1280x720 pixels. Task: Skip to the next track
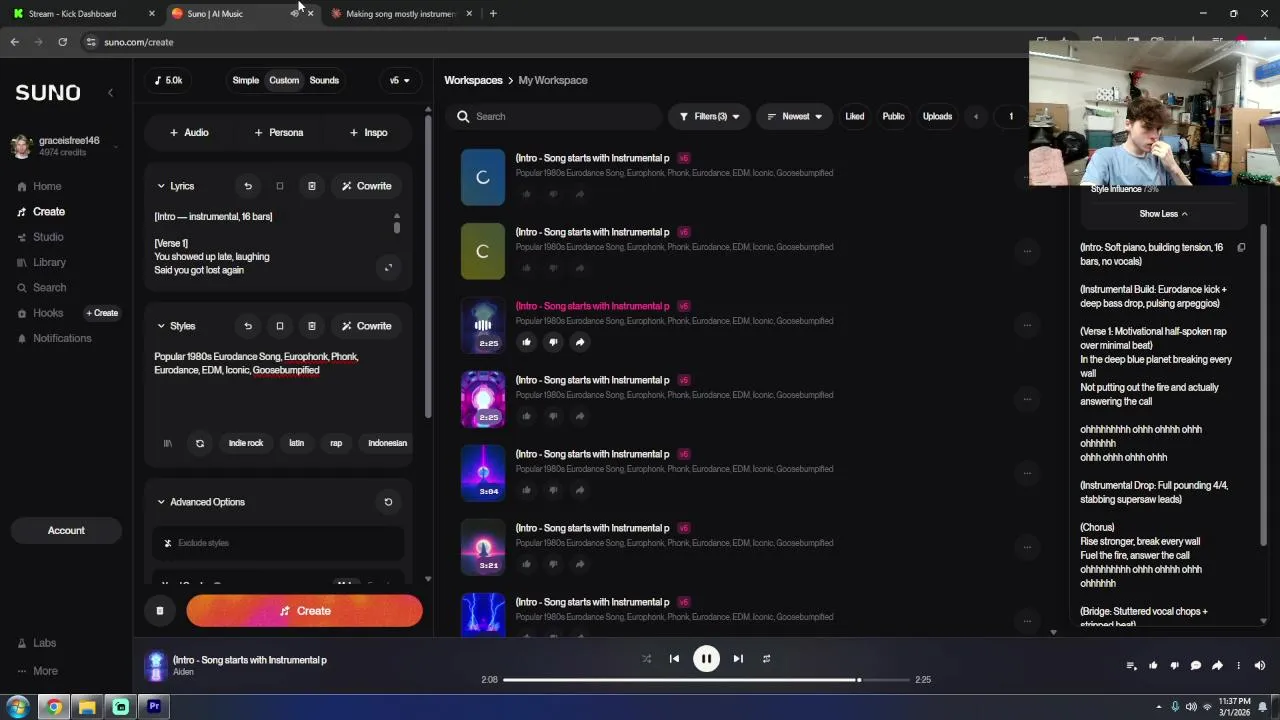738,659
